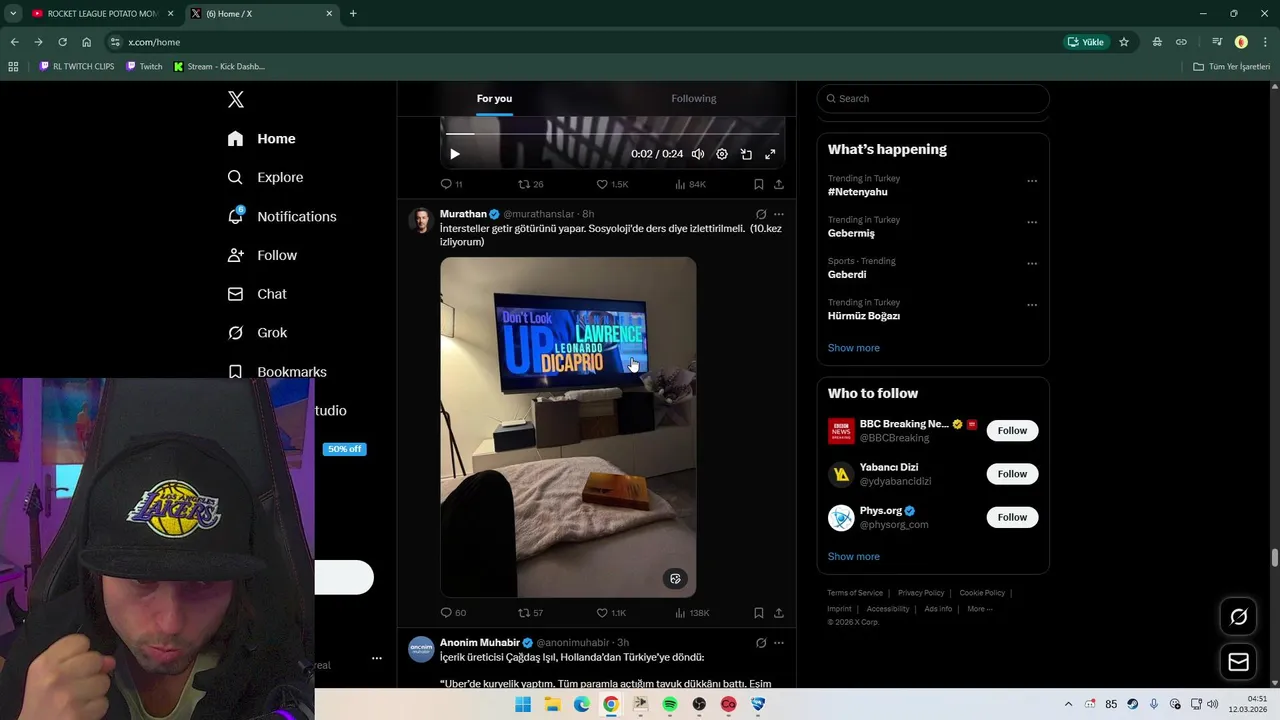Mute the video volume icon
The image size is (1280, 720).
(x=698, y=154)
